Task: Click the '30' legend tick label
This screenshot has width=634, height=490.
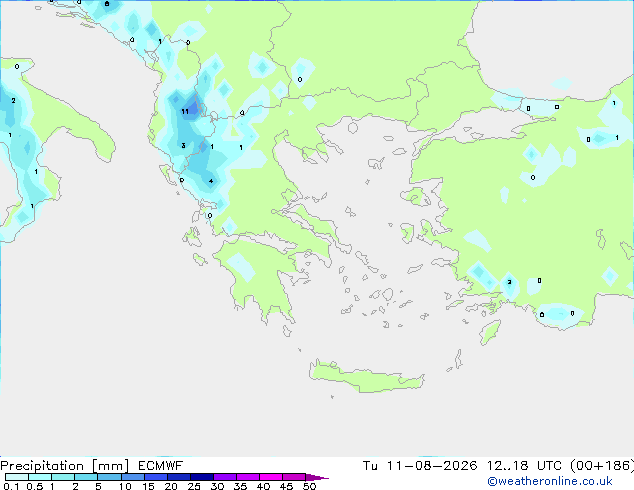Action: tap(217, 486)
